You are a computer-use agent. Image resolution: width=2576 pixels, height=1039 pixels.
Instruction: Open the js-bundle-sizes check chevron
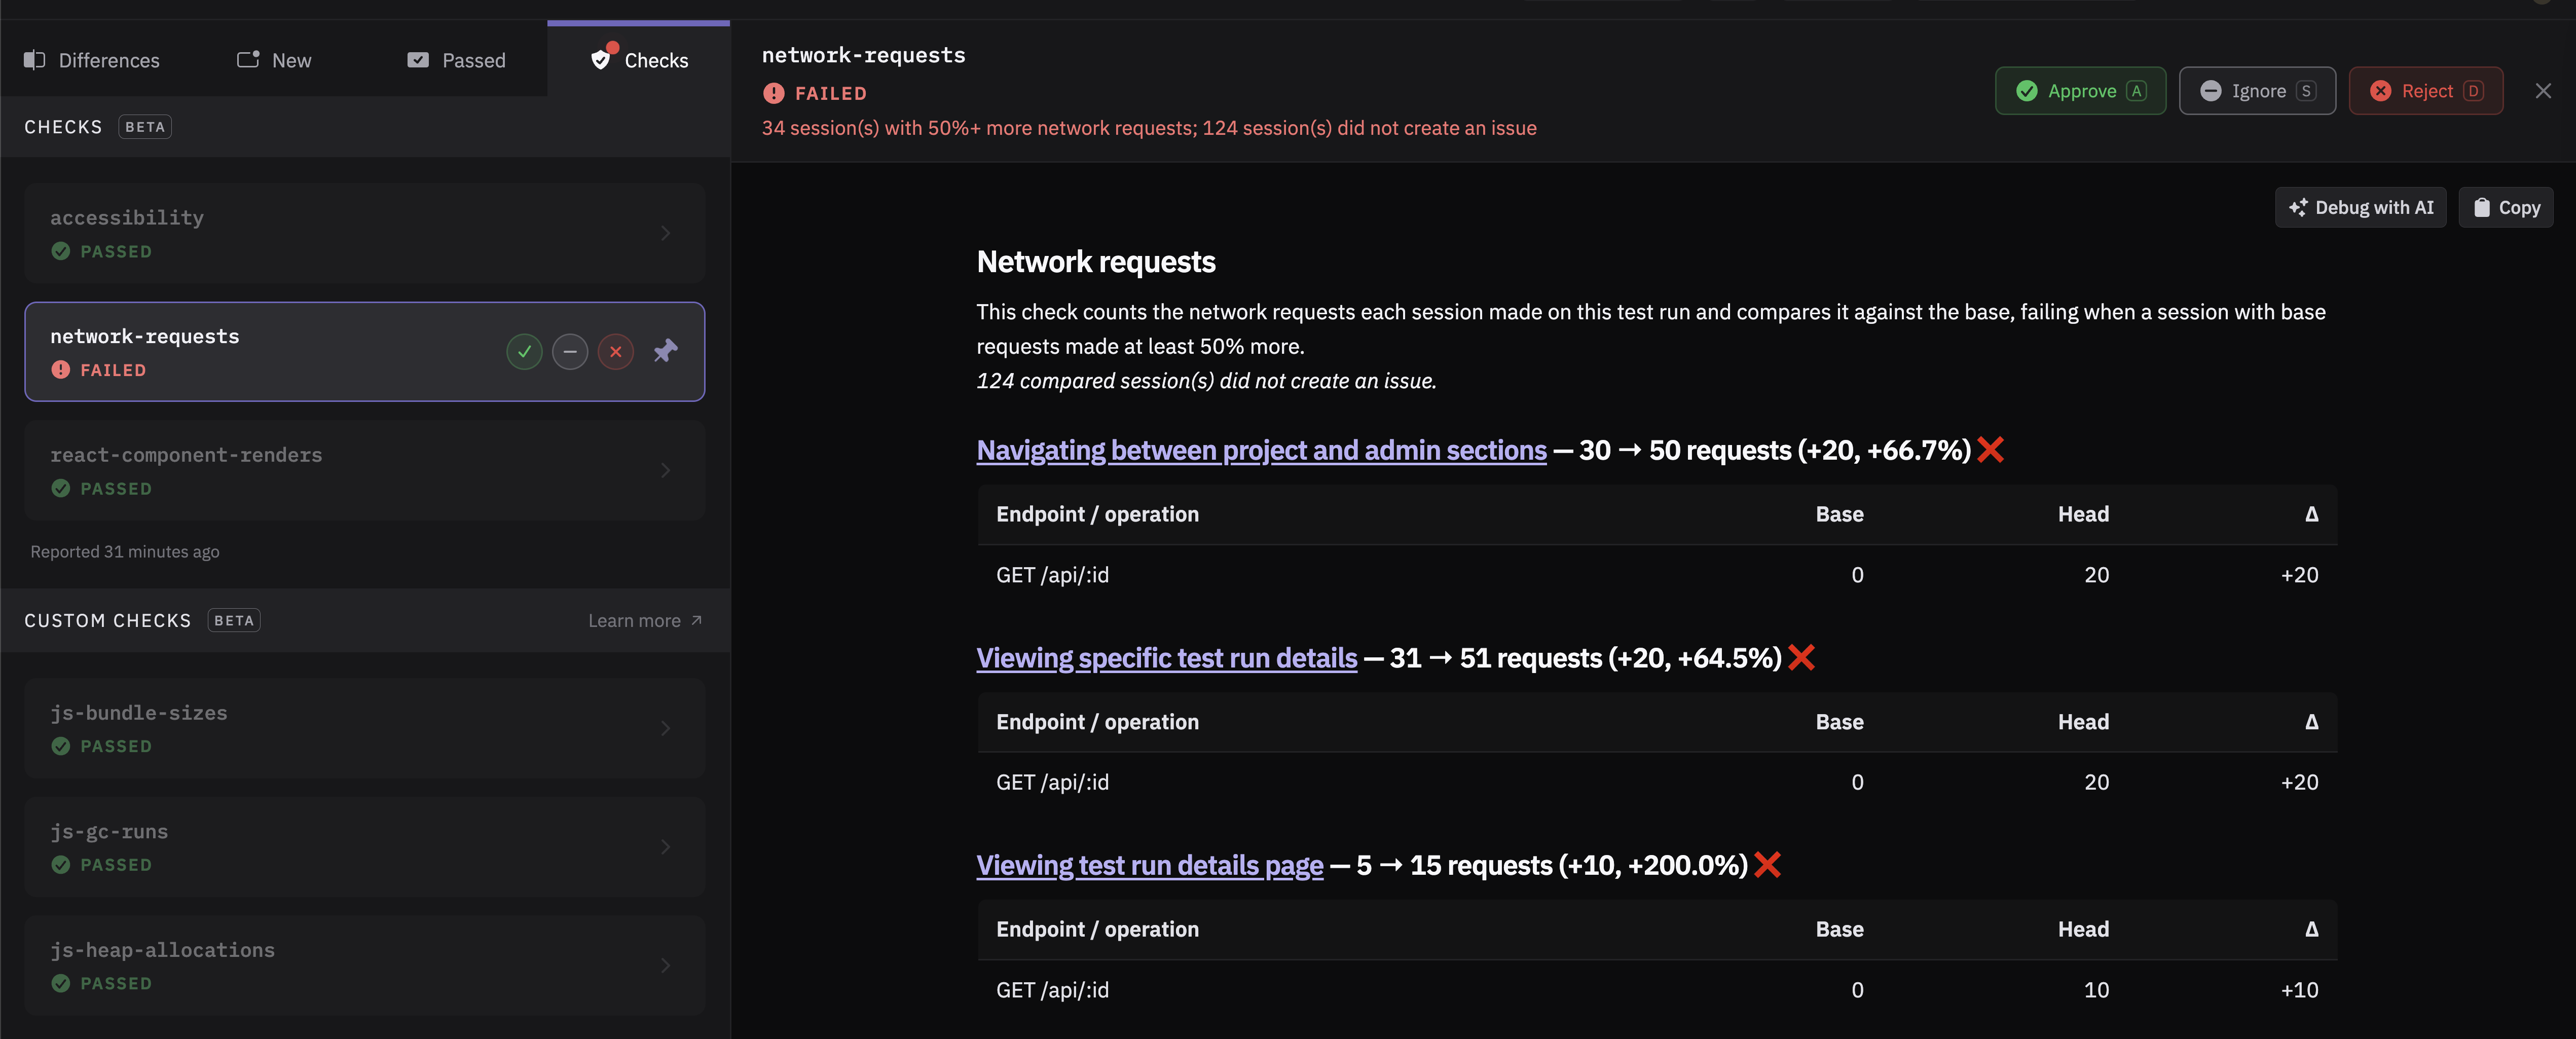(x=666, y=728)
